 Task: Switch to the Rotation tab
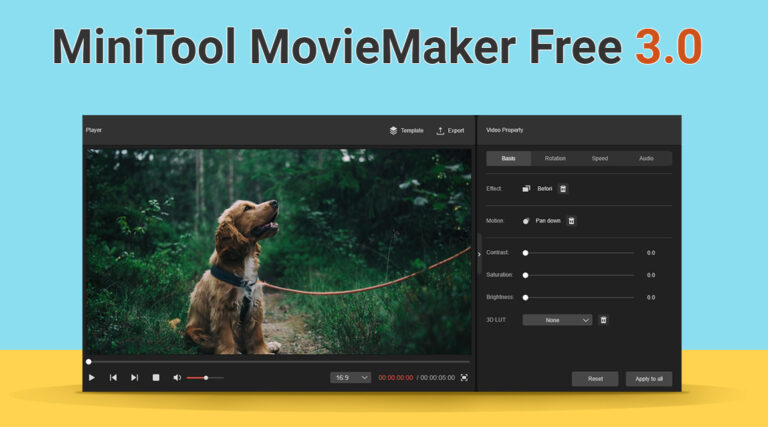coord(555,158)
